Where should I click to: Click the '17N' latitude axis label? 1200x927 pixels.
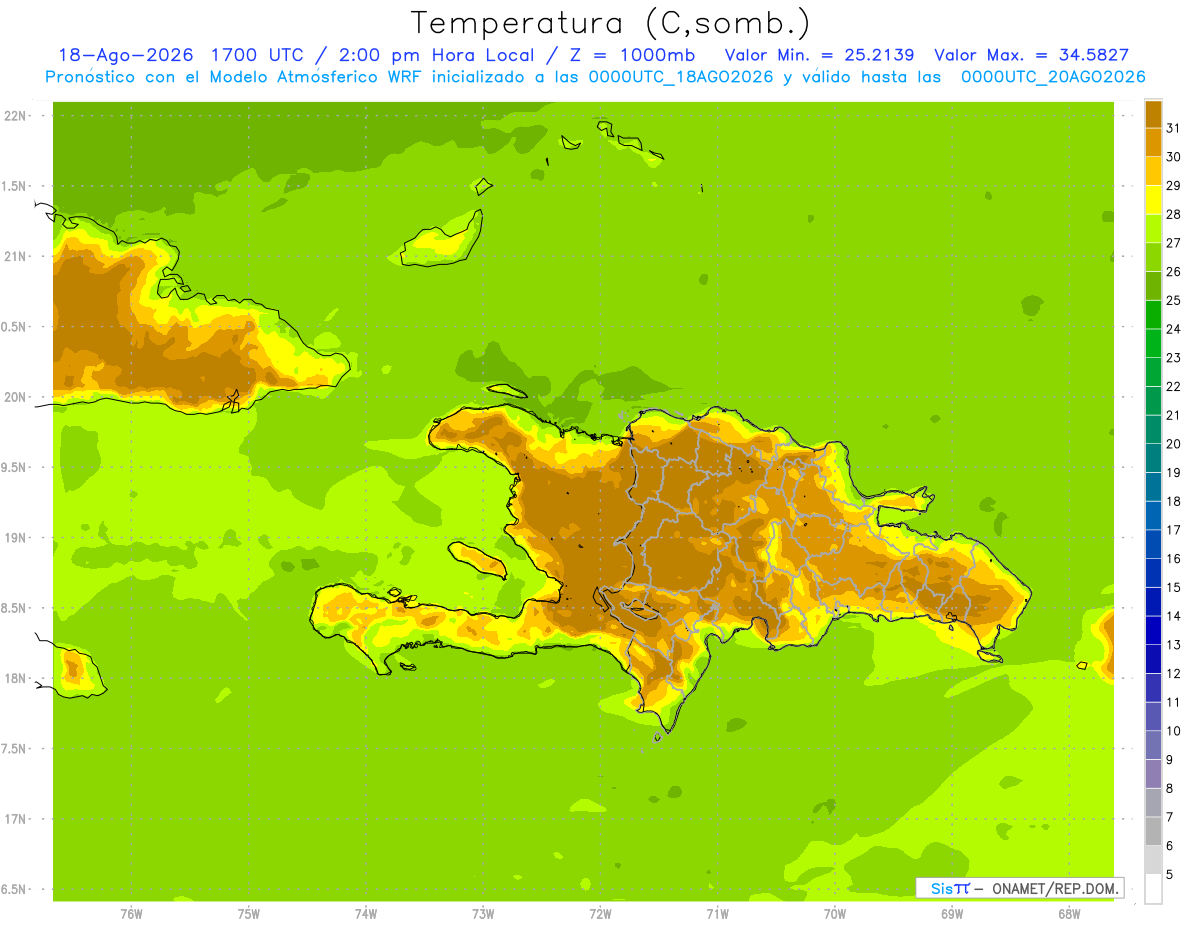pyautogui.click(x=13, y=819)
